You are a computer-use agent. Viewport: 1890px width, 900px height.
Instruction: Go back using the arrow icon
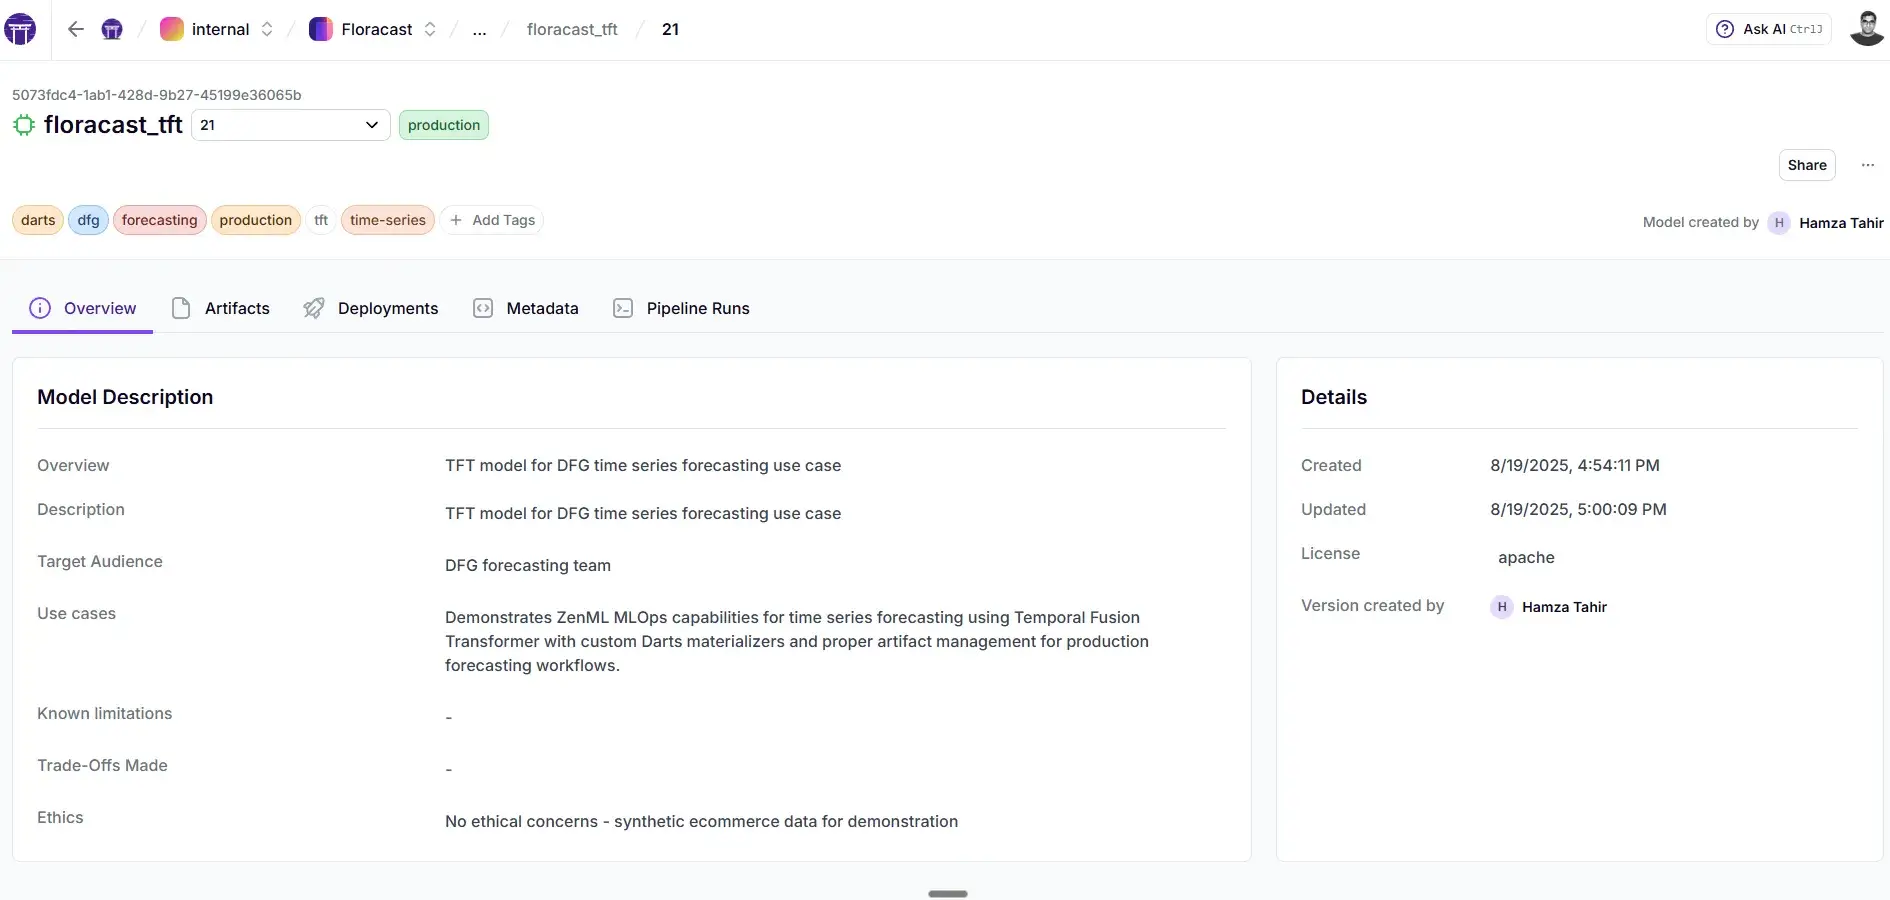coord(76,29)
